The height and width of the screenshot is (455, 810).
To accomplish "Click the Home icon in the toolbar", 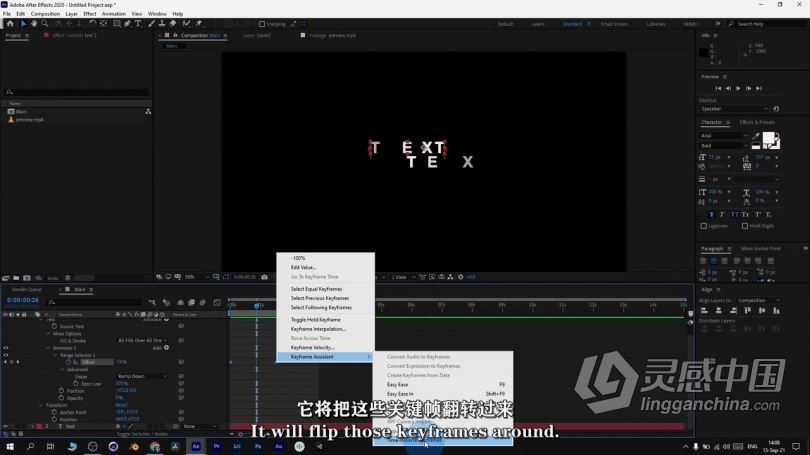I will [10, 24].
